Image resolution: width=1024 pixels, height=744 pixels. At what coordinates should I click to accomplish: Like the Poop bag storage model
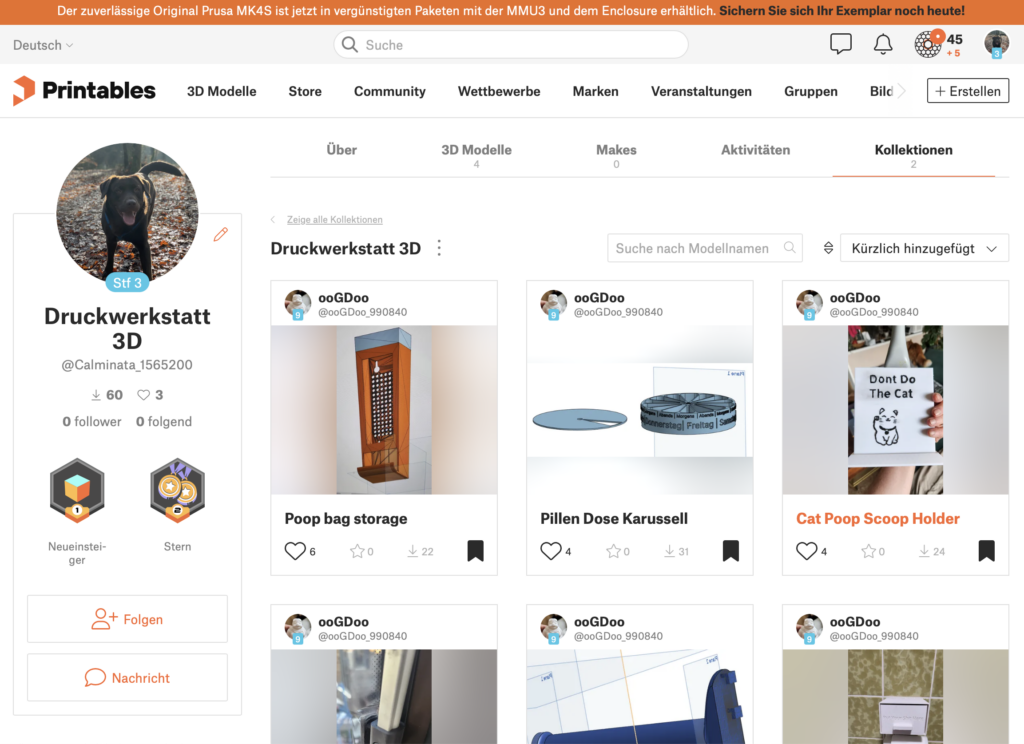click(x=295, y=551)
